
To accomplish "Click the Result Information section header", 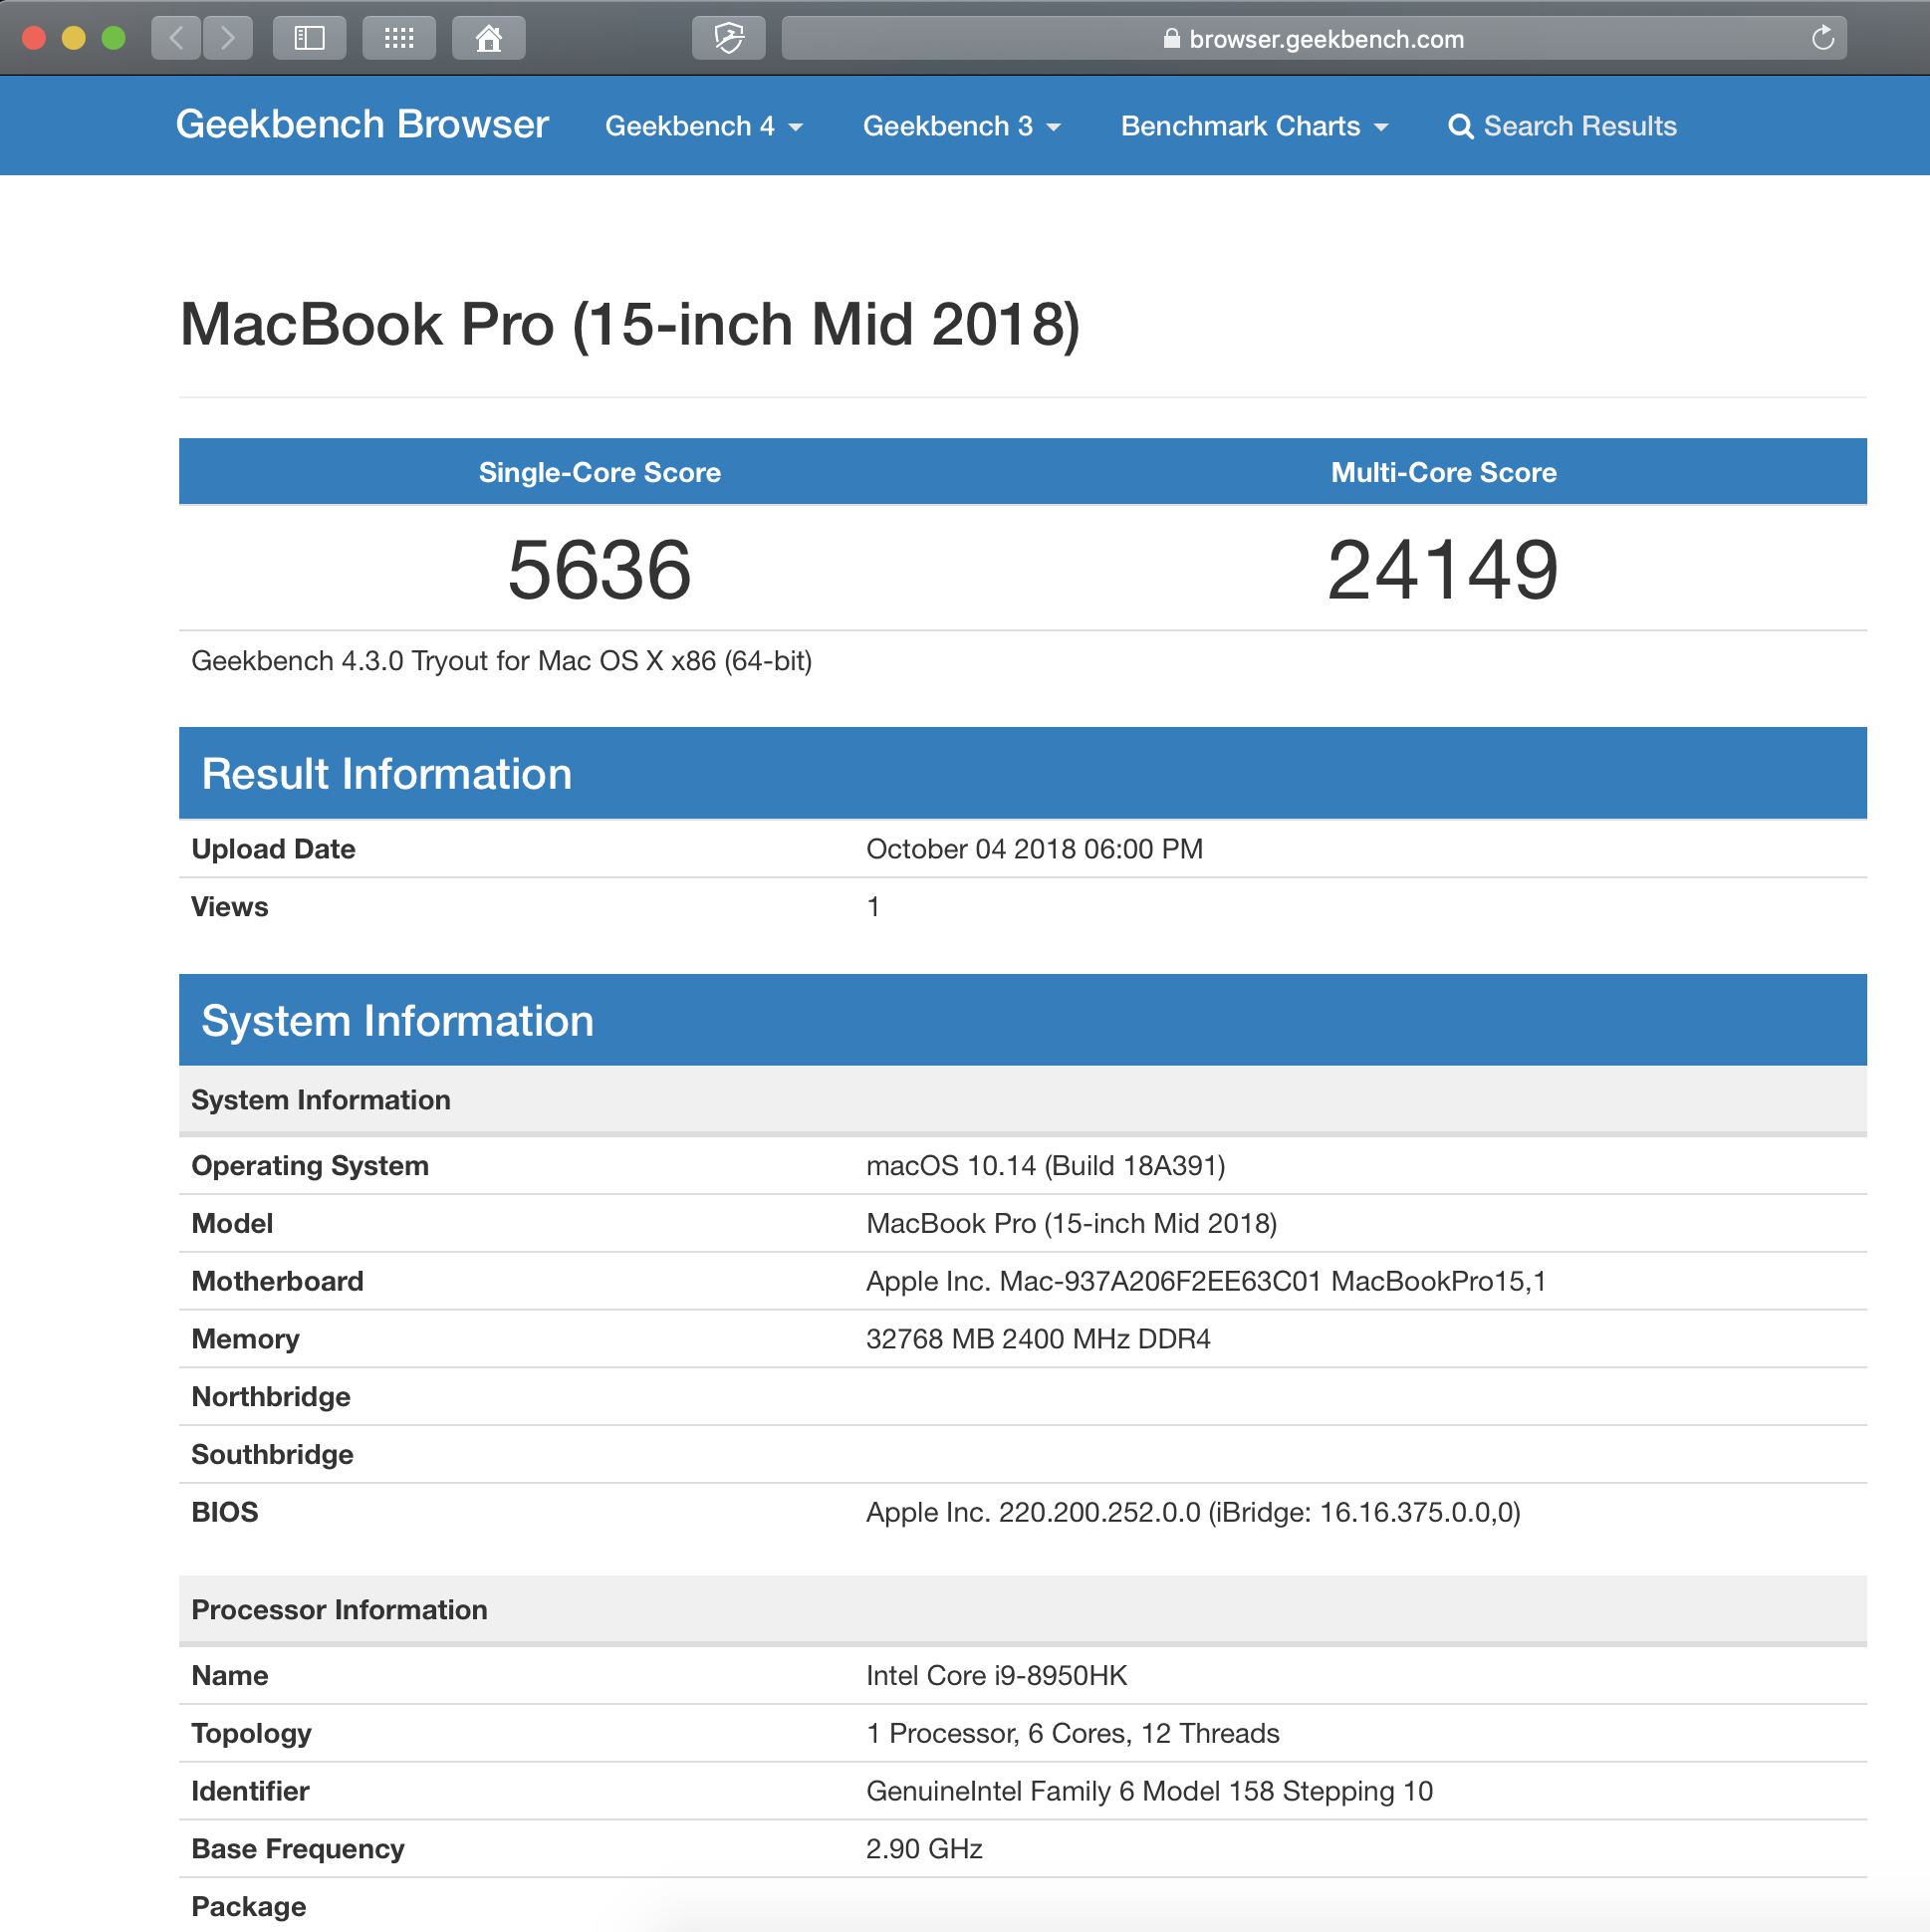I will click(x=1022, y=773).
